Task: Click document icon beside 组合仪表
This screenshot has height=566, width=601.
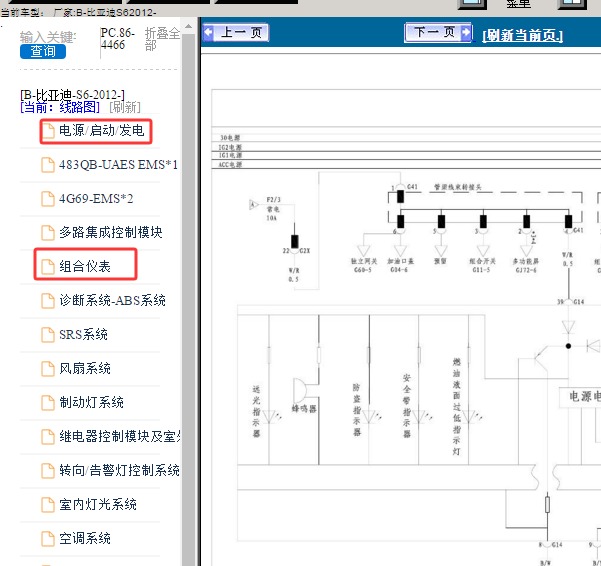Action: (48, 267)
